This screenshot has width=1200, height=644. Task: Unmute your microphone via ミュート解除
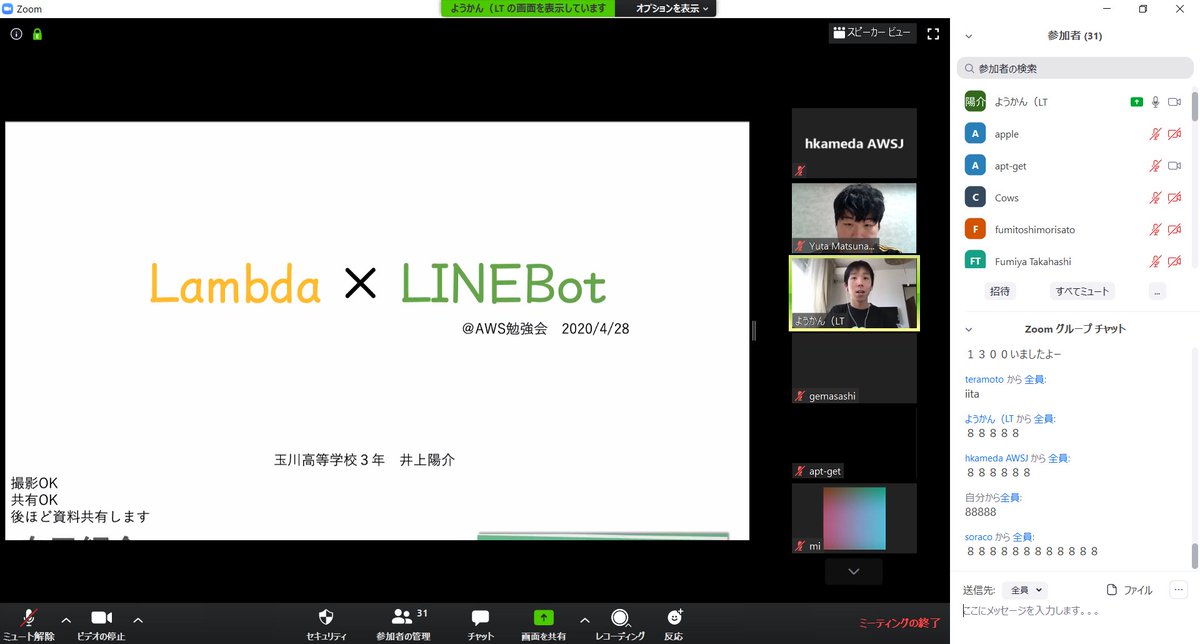pyautogui.click(x=27, y=622)
